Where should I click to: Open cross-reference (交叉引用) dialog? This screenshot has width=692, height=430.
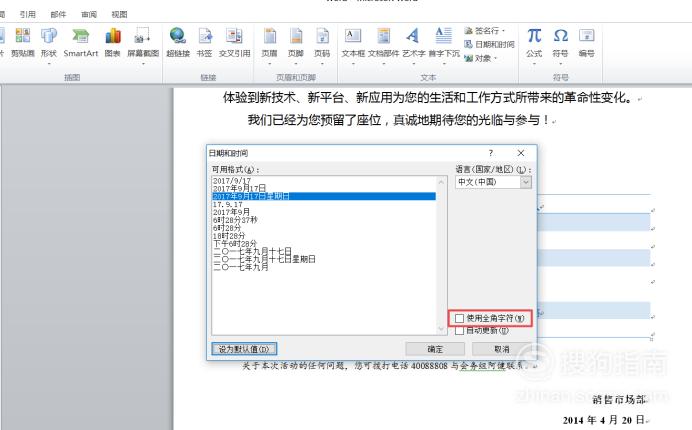(x=234, y=43)
